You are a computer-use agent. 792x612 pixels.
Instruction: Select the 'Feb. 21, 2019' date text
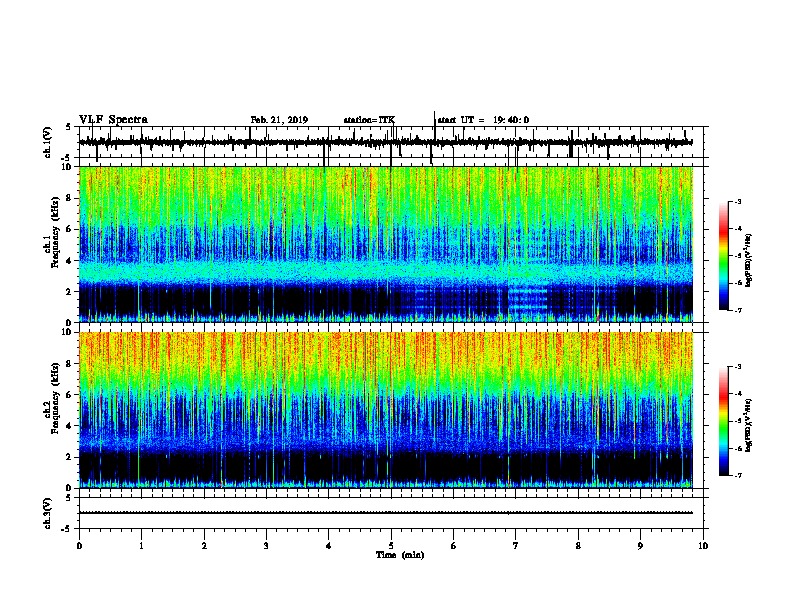click(x=279, y=120)
